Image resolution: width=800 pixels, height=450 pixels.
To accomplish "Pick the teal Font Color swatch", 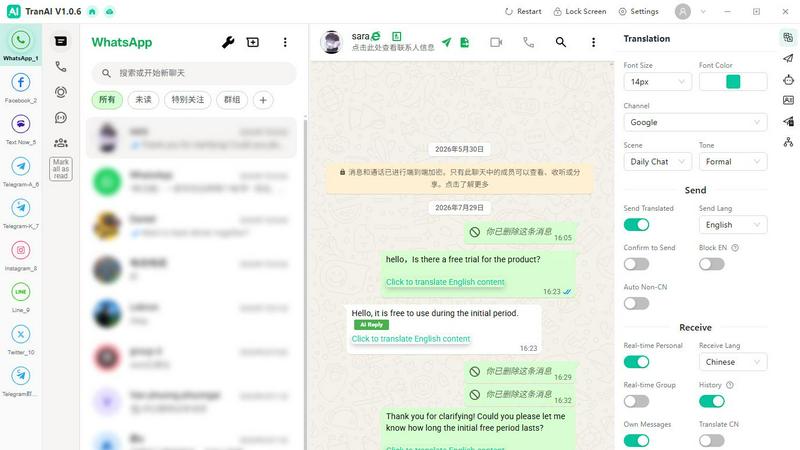I will point(733,82).
